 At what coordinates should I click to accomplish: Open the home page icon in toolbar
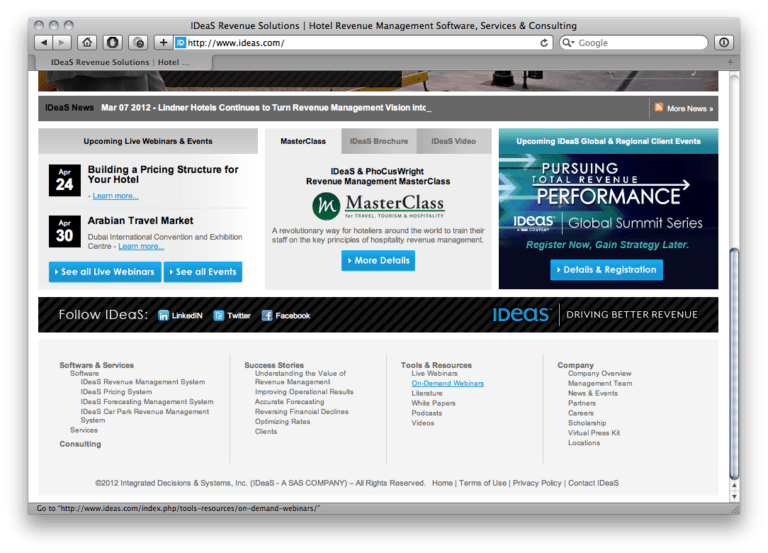(87, 43)
